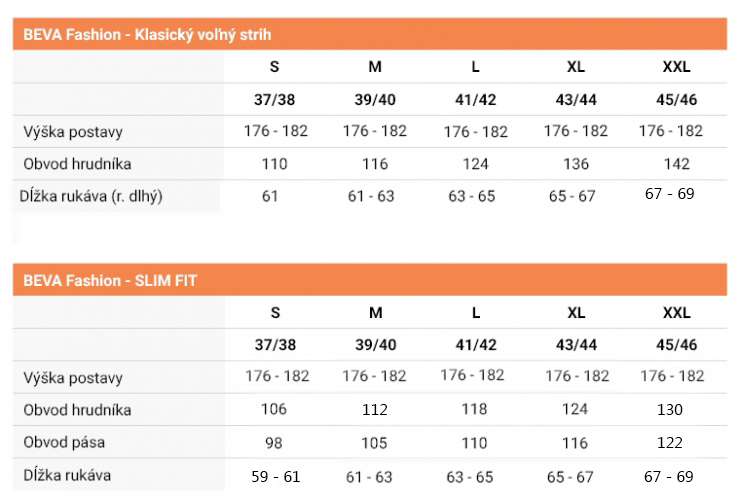Click the waist value 98 for S

(273, 442)
